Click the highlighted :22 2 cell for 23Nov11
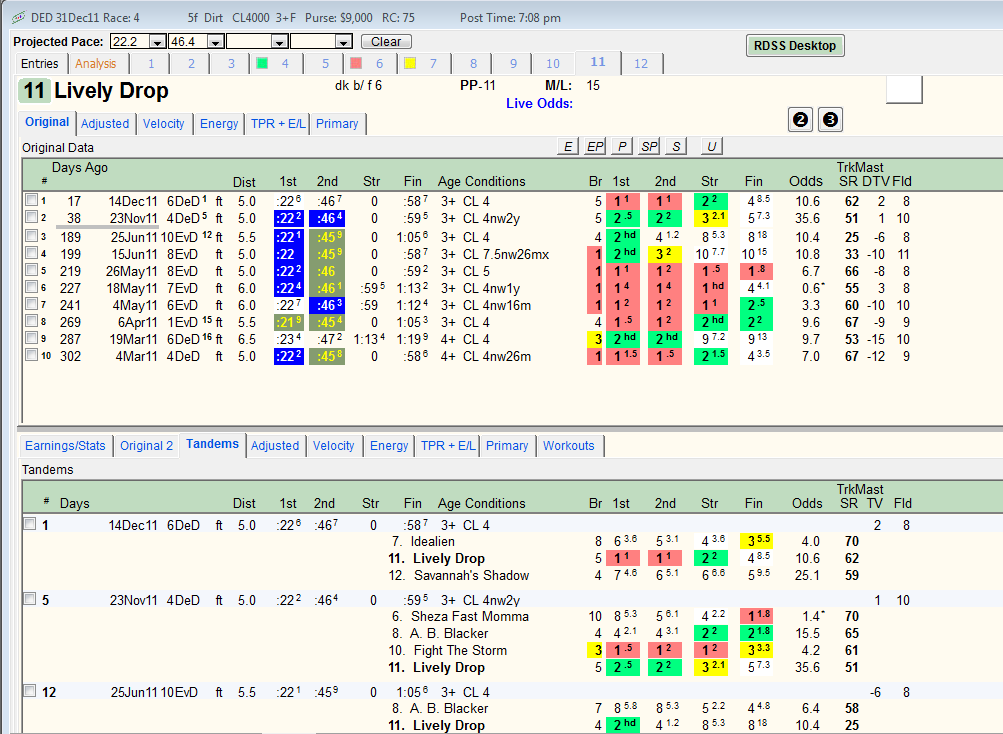Screen dimensions: 1003x734 pyautogui.click(x=288, y=218)
